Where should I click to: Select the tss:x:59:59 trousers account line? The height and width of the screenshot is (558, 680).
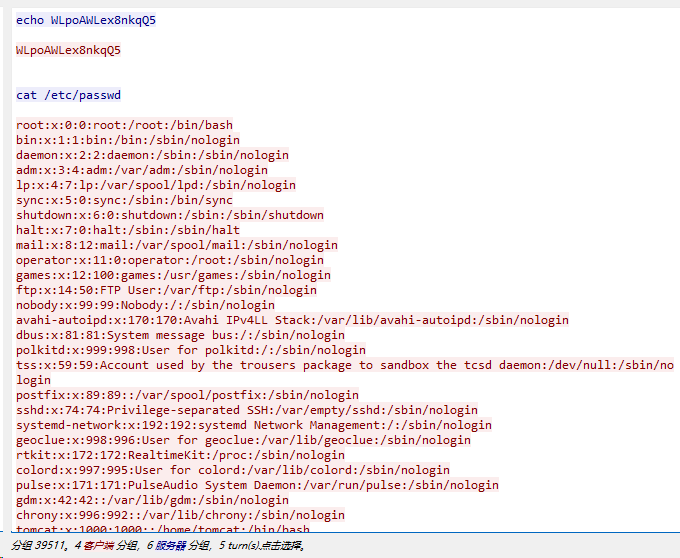click(345, 365)
